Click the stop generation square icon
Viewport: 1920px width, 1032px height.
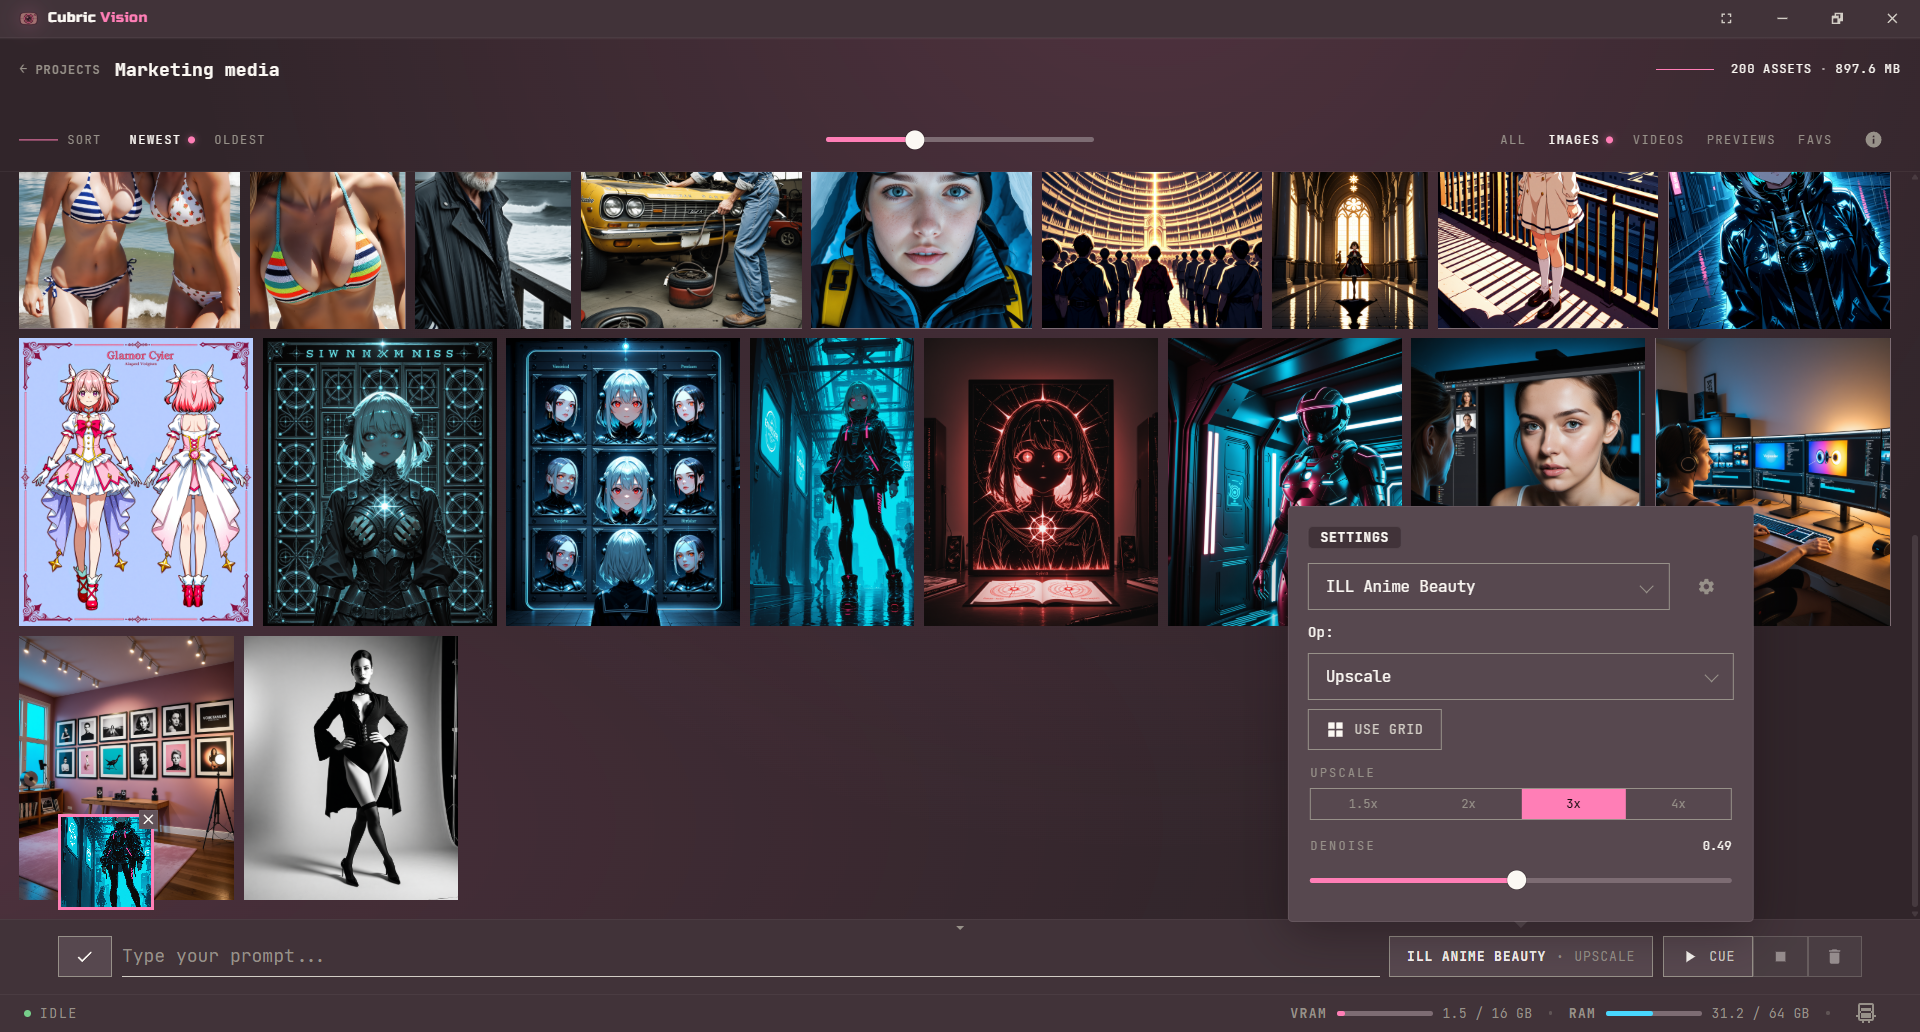click(1780, 957)
